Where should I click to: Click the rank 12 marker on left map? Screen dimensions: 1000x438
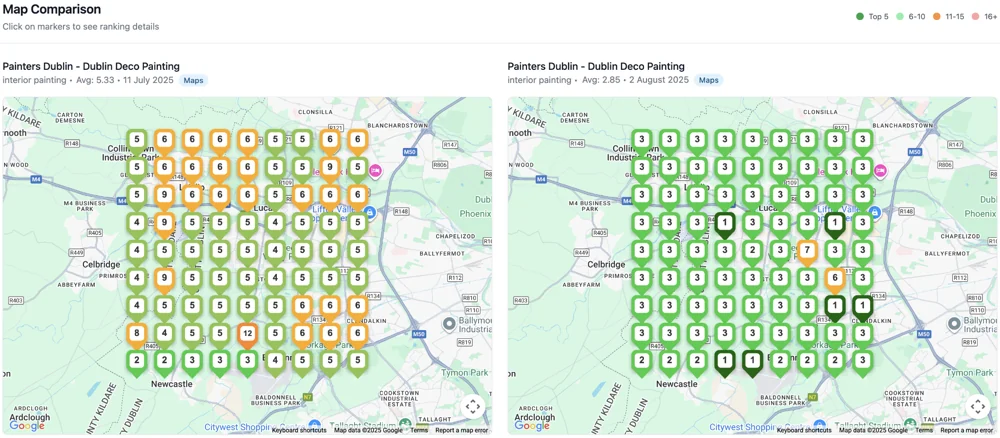point(247,334)
